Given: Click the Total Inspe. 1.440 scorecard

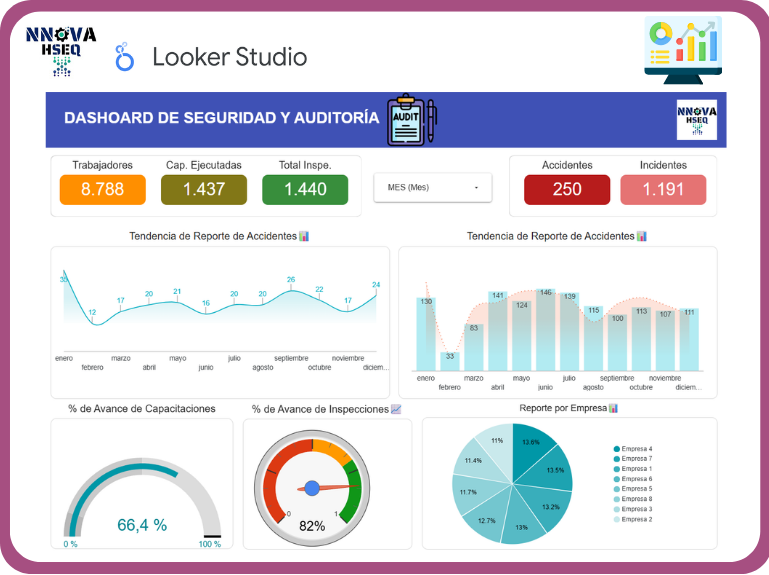Looking at the screenshot, I should [x=305, y=189].
